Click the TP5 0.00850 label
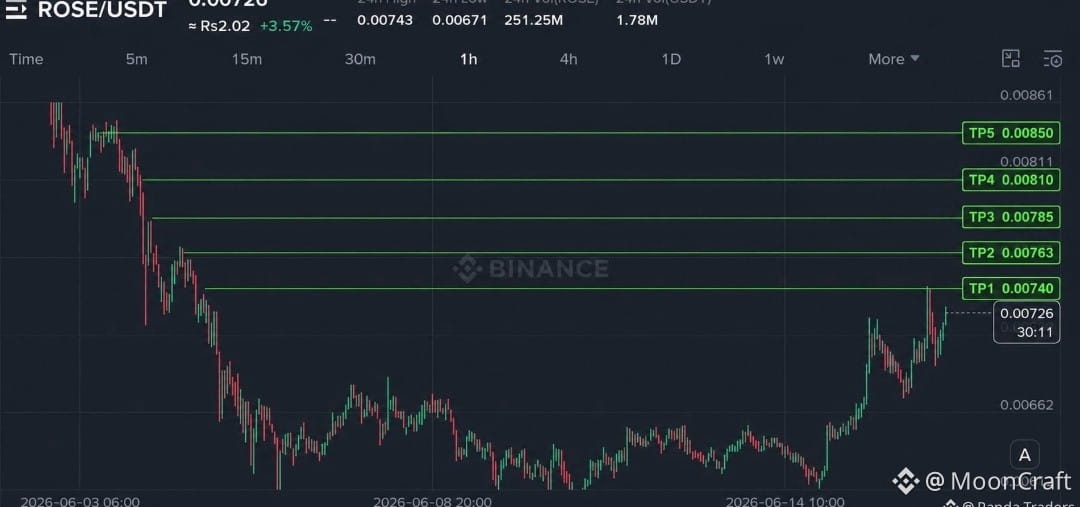 click(x=1011, y=134)
